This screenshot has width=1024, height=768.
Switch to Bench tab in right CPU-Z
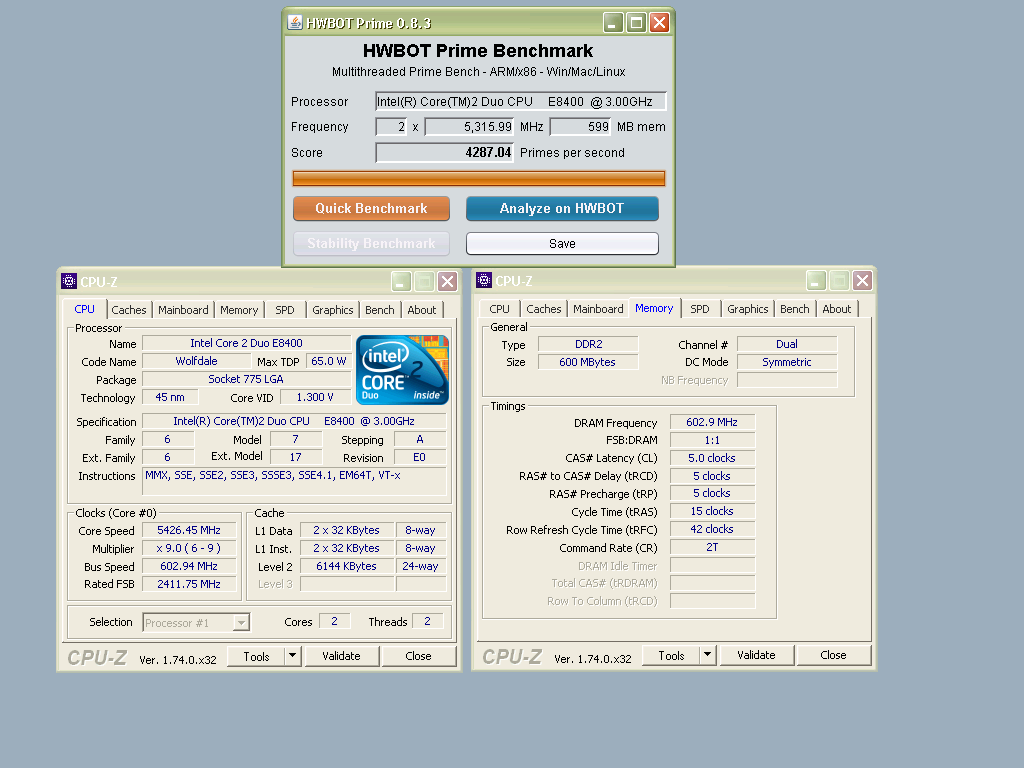pyautogui.click(x=795, y=309)
